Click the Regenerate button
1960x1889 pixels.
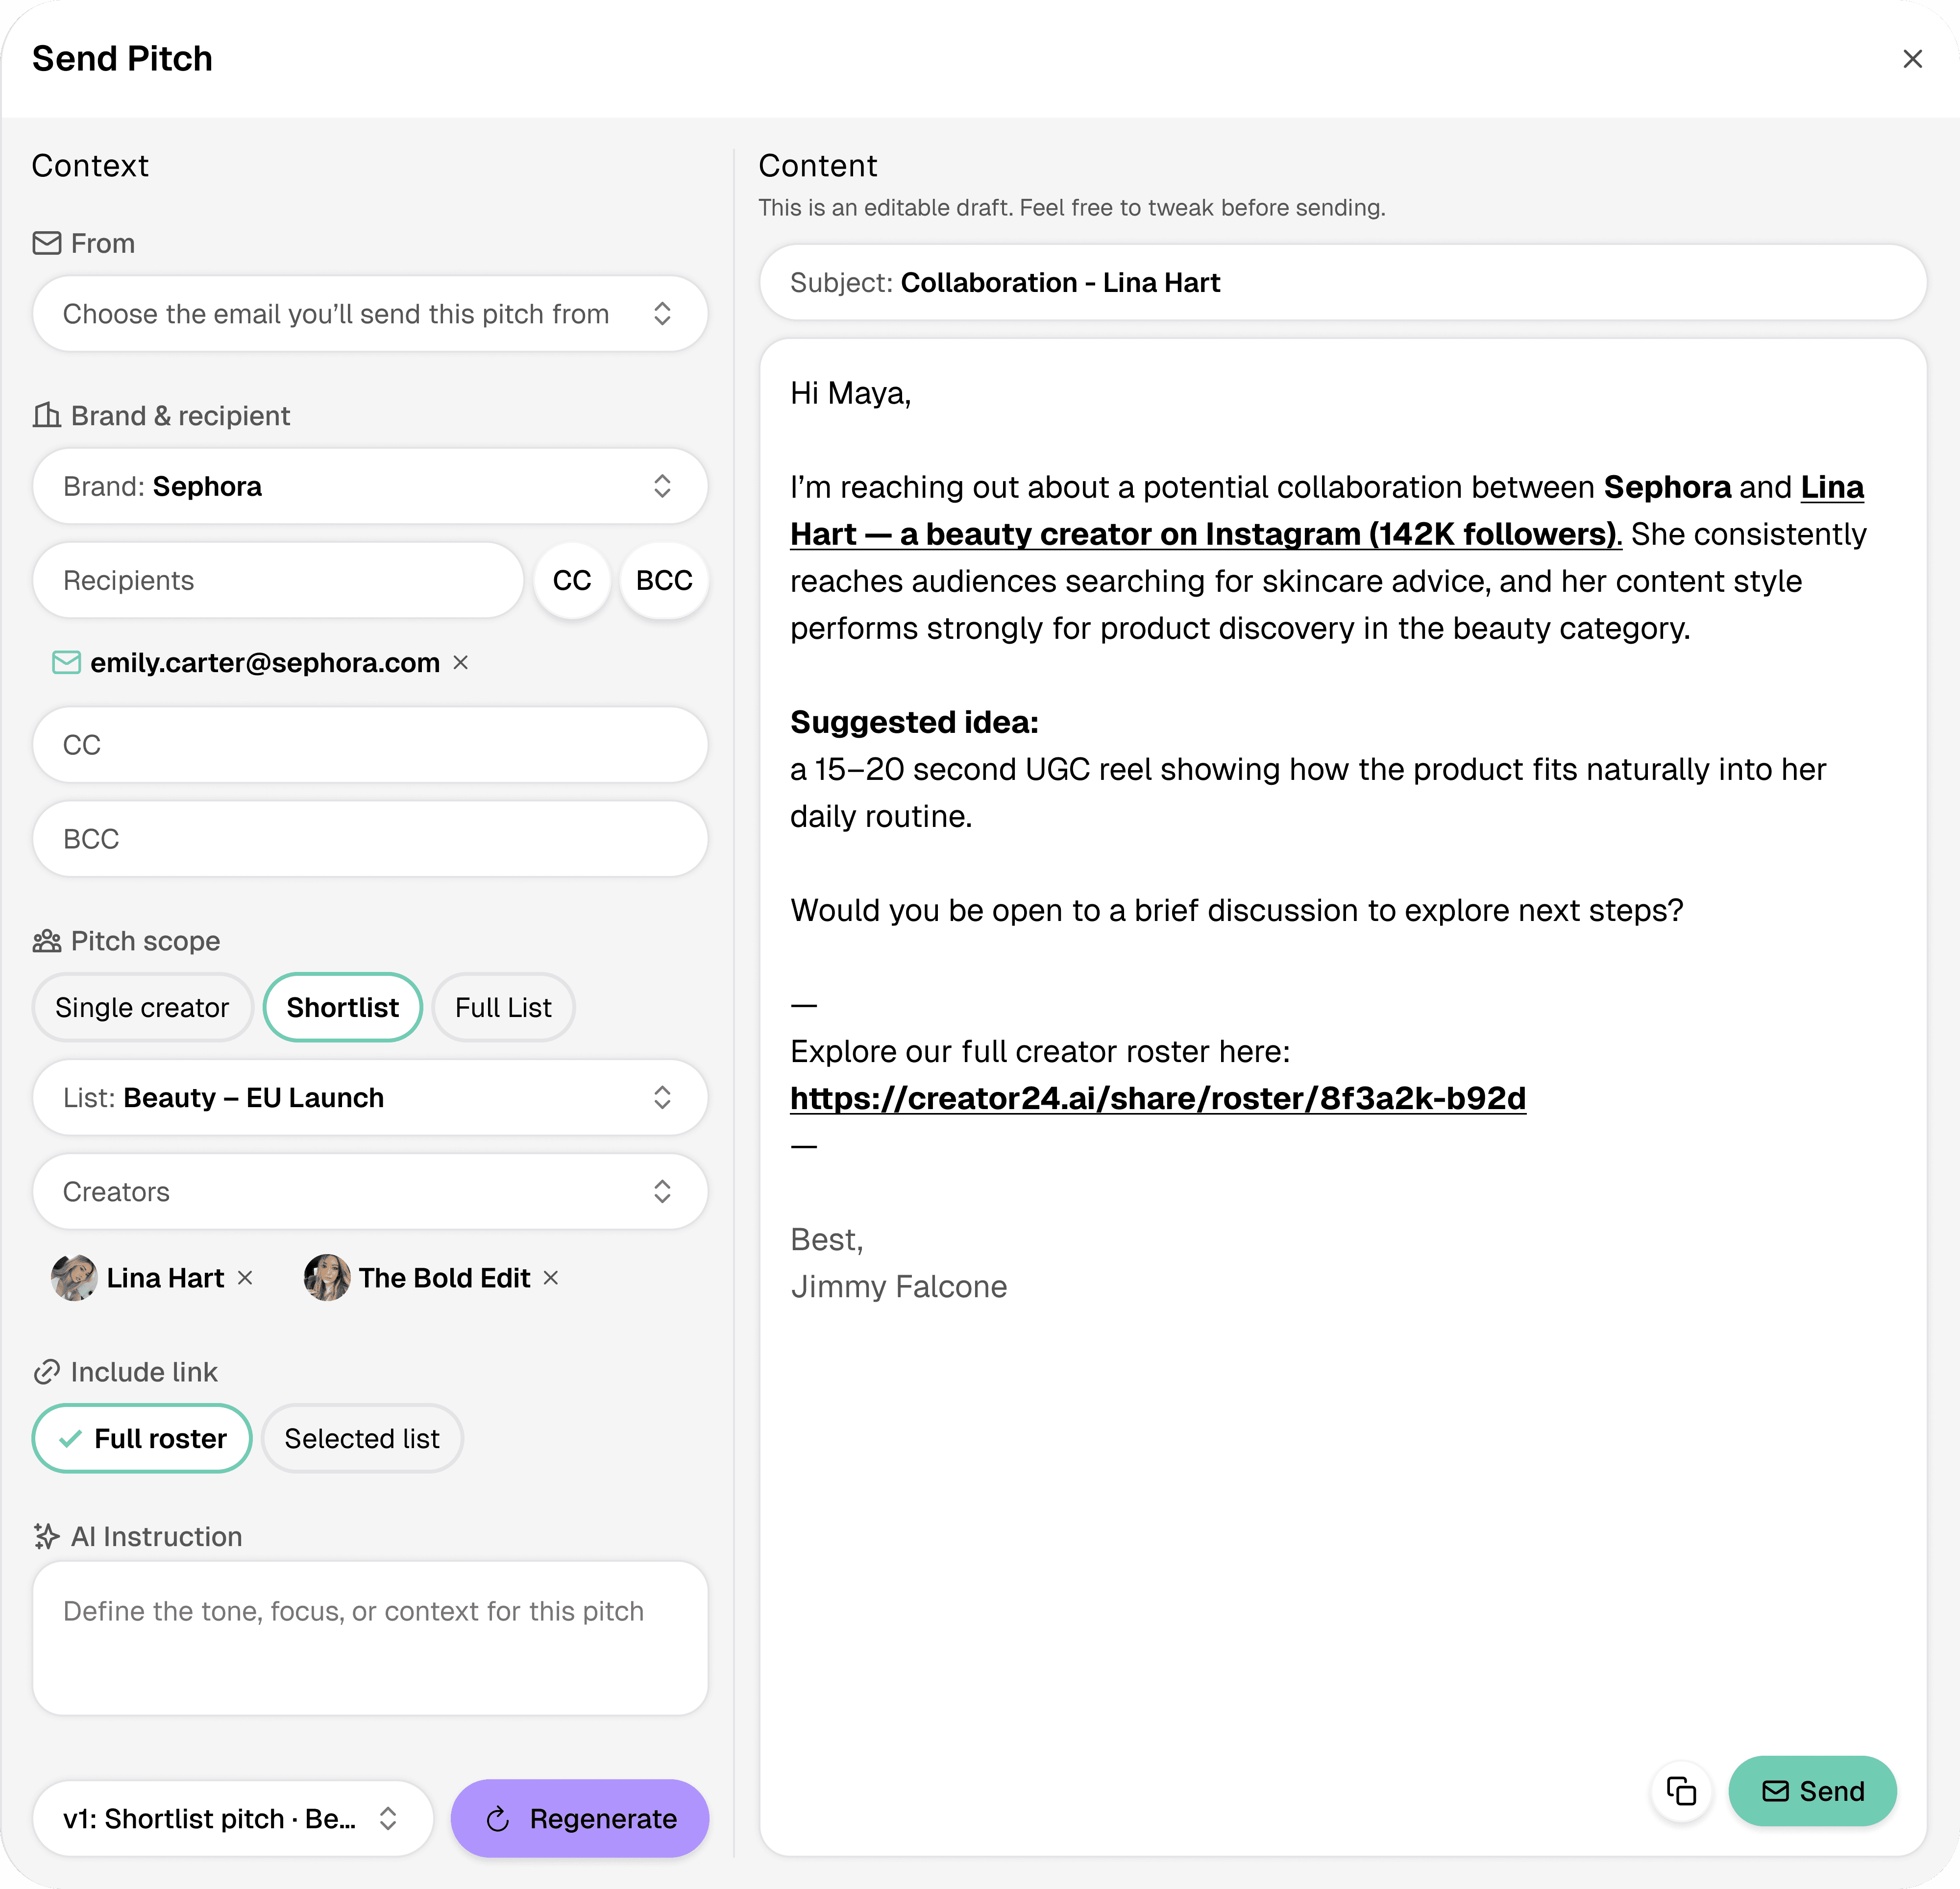tap(580, 1819)
